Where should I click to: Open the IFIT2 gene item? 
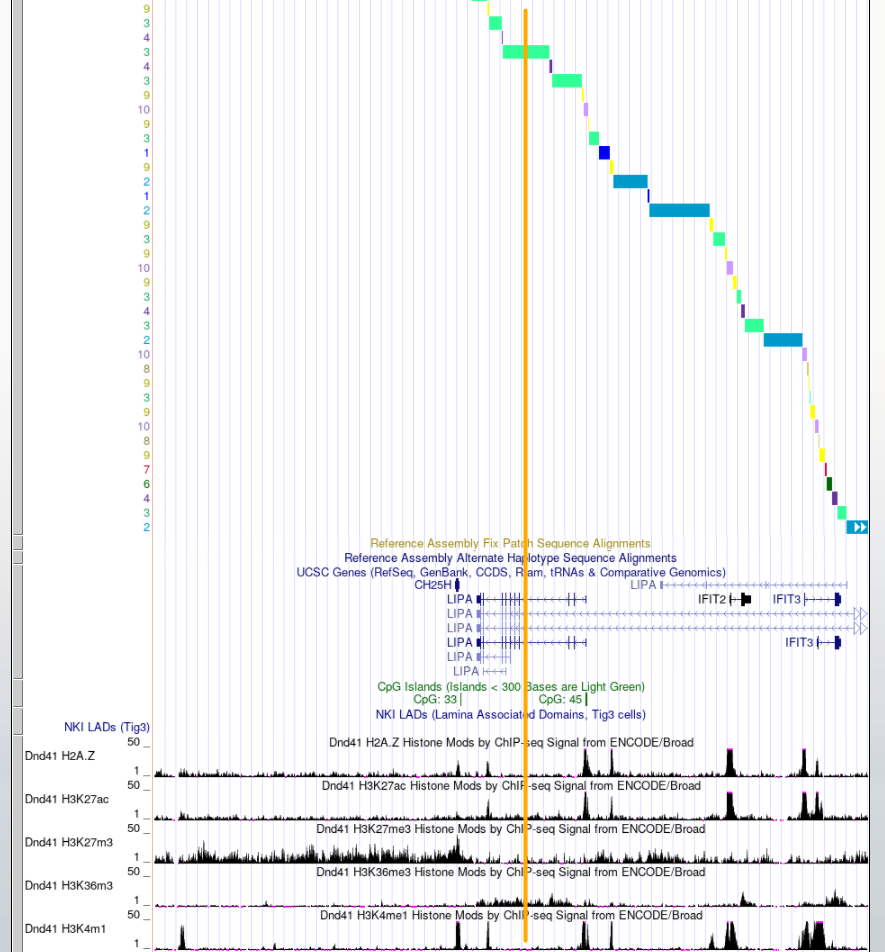click(724, 599)
